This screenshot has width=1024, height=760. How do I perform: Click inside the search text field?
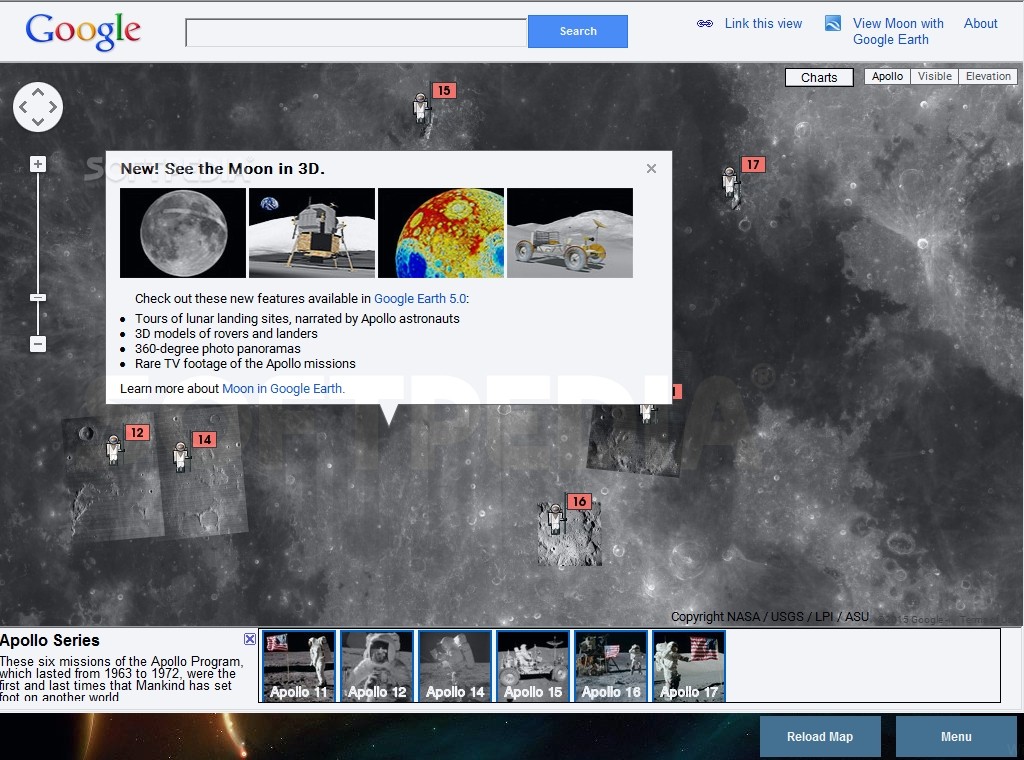[356, 32]
